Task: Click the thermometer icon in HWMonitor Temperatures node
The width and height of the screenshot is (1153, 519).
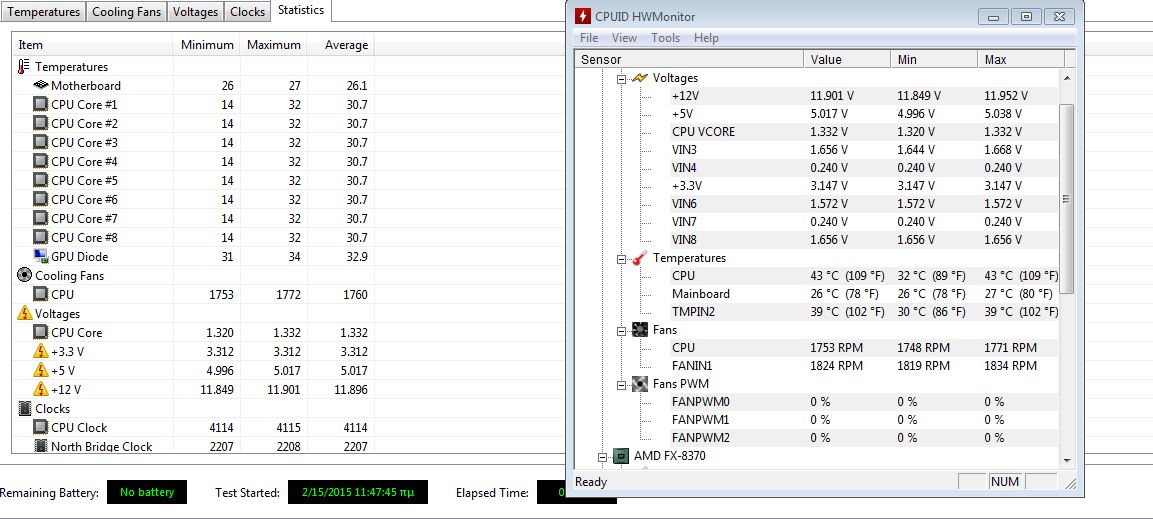Action: (640, 258)
